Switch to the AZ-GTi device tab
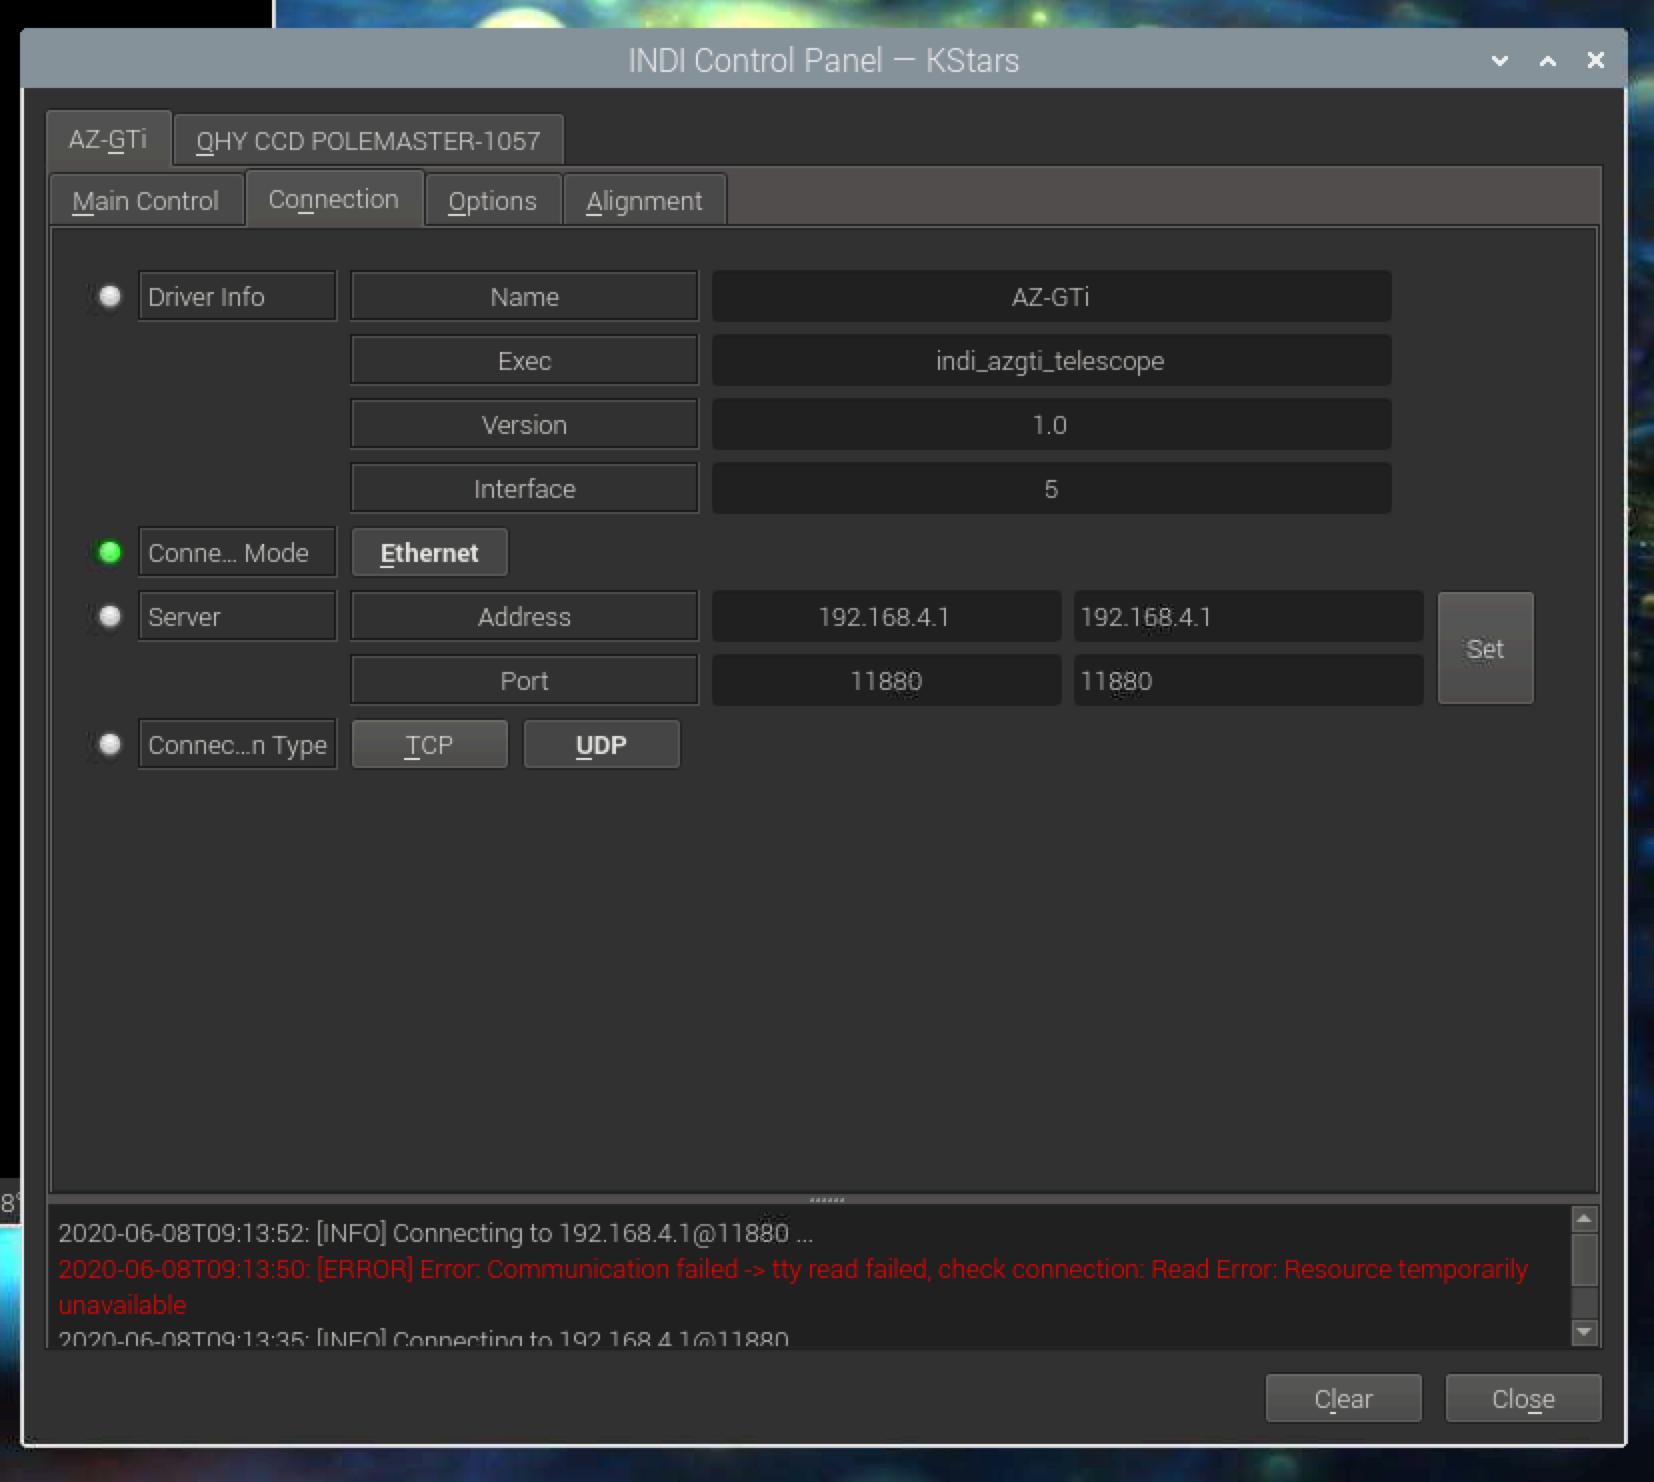1654x1482 pixels. point(108,139)
